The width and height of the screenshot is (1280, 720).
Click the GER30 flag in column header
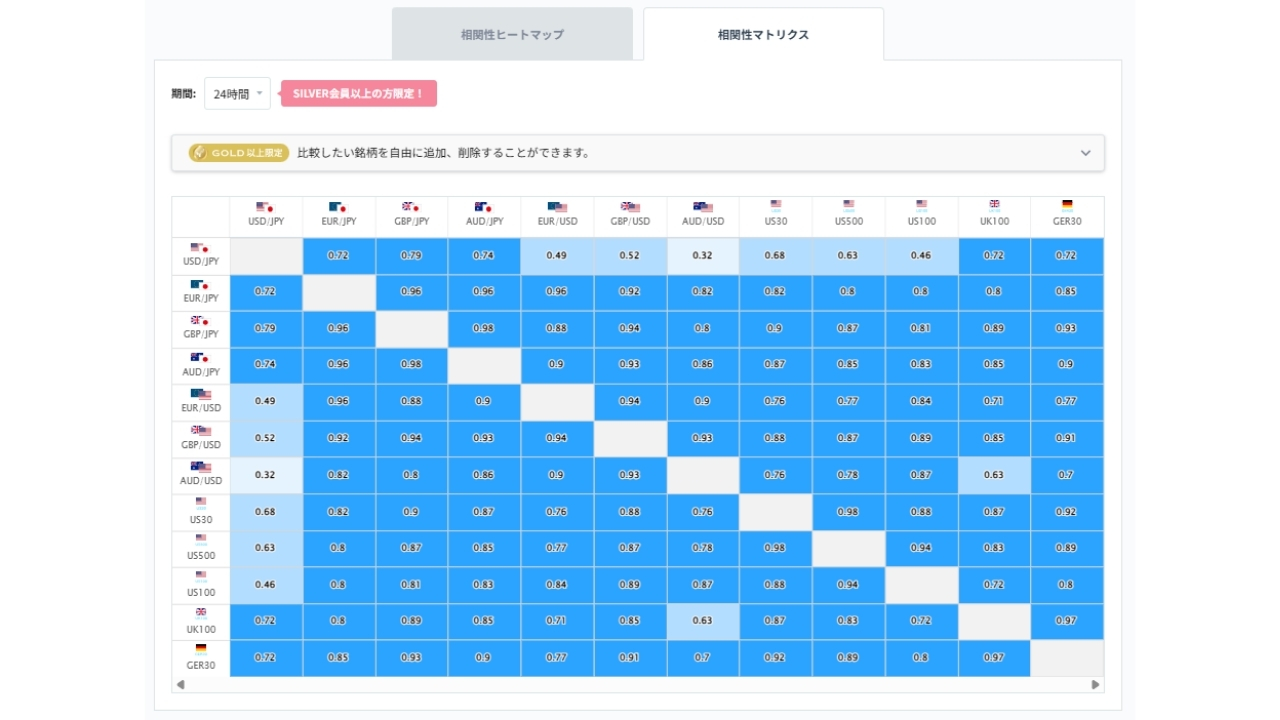pos(1067,205)
